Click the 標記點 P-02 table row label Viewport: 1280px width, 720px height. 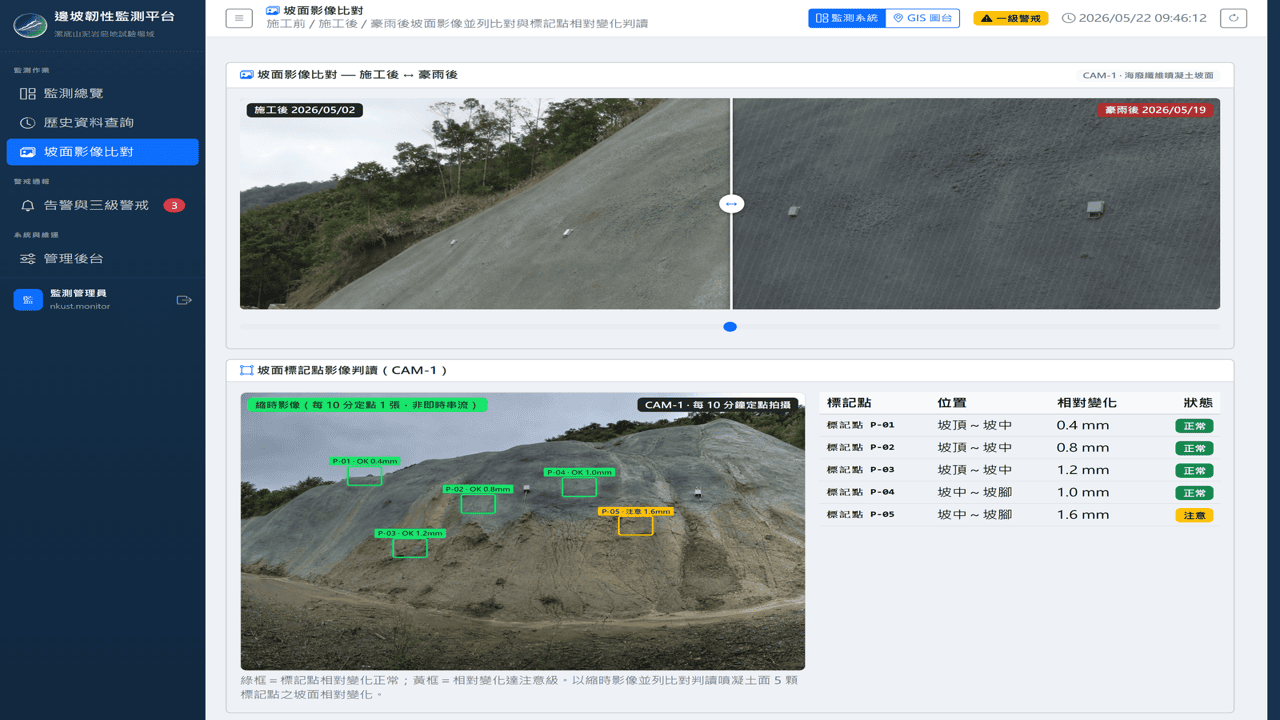pos(860,448)
